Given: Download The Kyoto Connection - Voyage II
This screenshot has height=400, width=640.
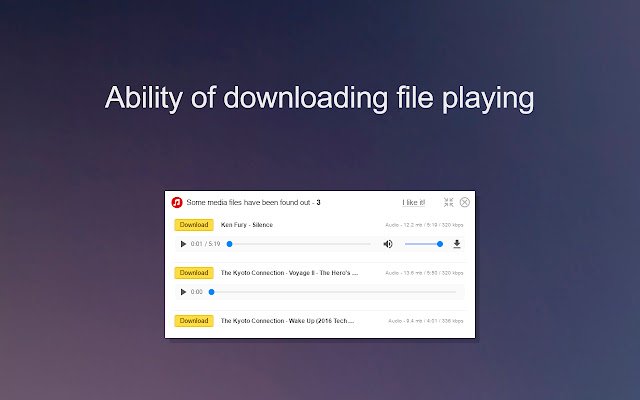Looking at the screenshot, I should 194,273.
